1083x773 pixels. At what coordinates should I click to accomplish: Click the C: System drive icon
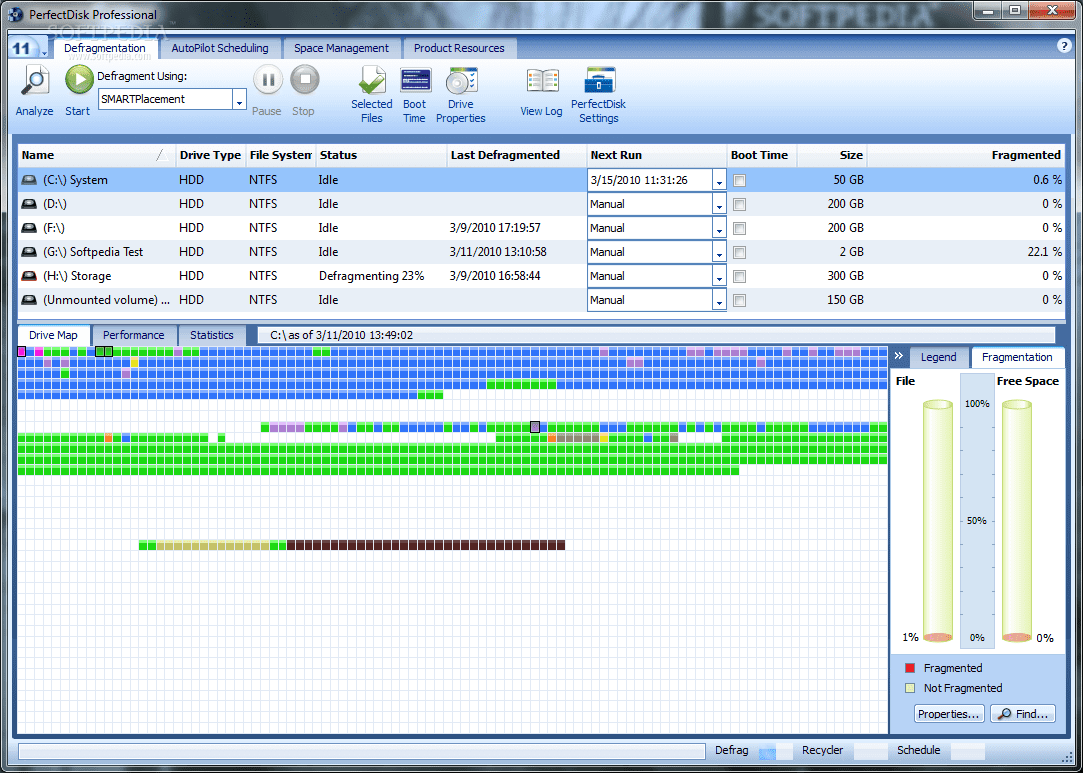point(28,180)
